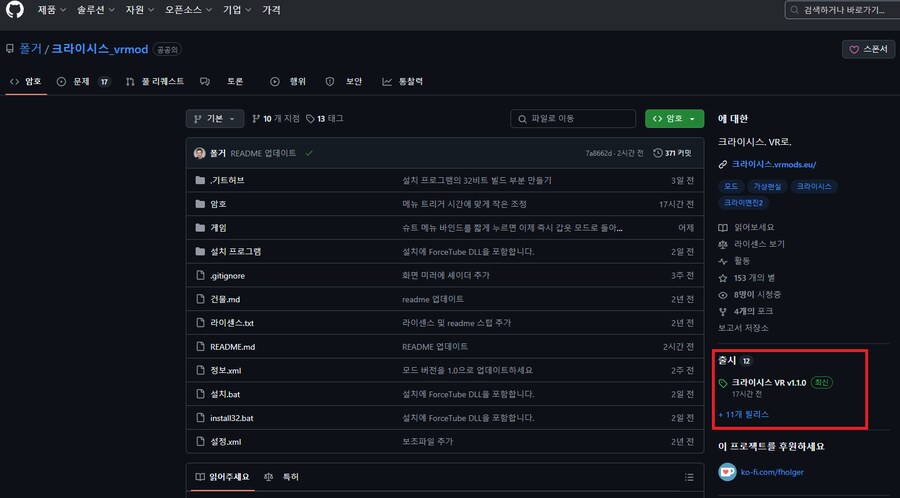Open the 건물.md file
This screenshot has width=900, height=498.
[x=225, y=299]
